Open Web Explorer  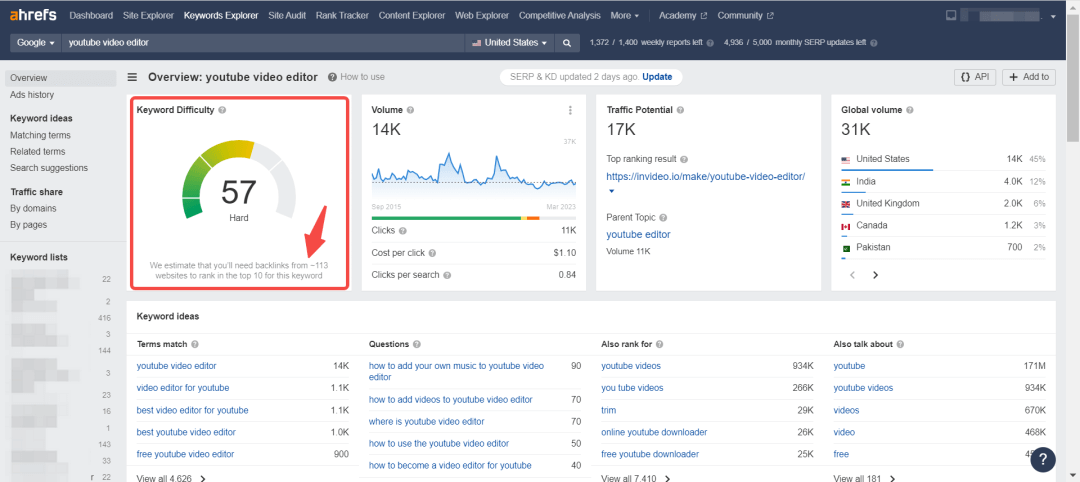point(482,15)
